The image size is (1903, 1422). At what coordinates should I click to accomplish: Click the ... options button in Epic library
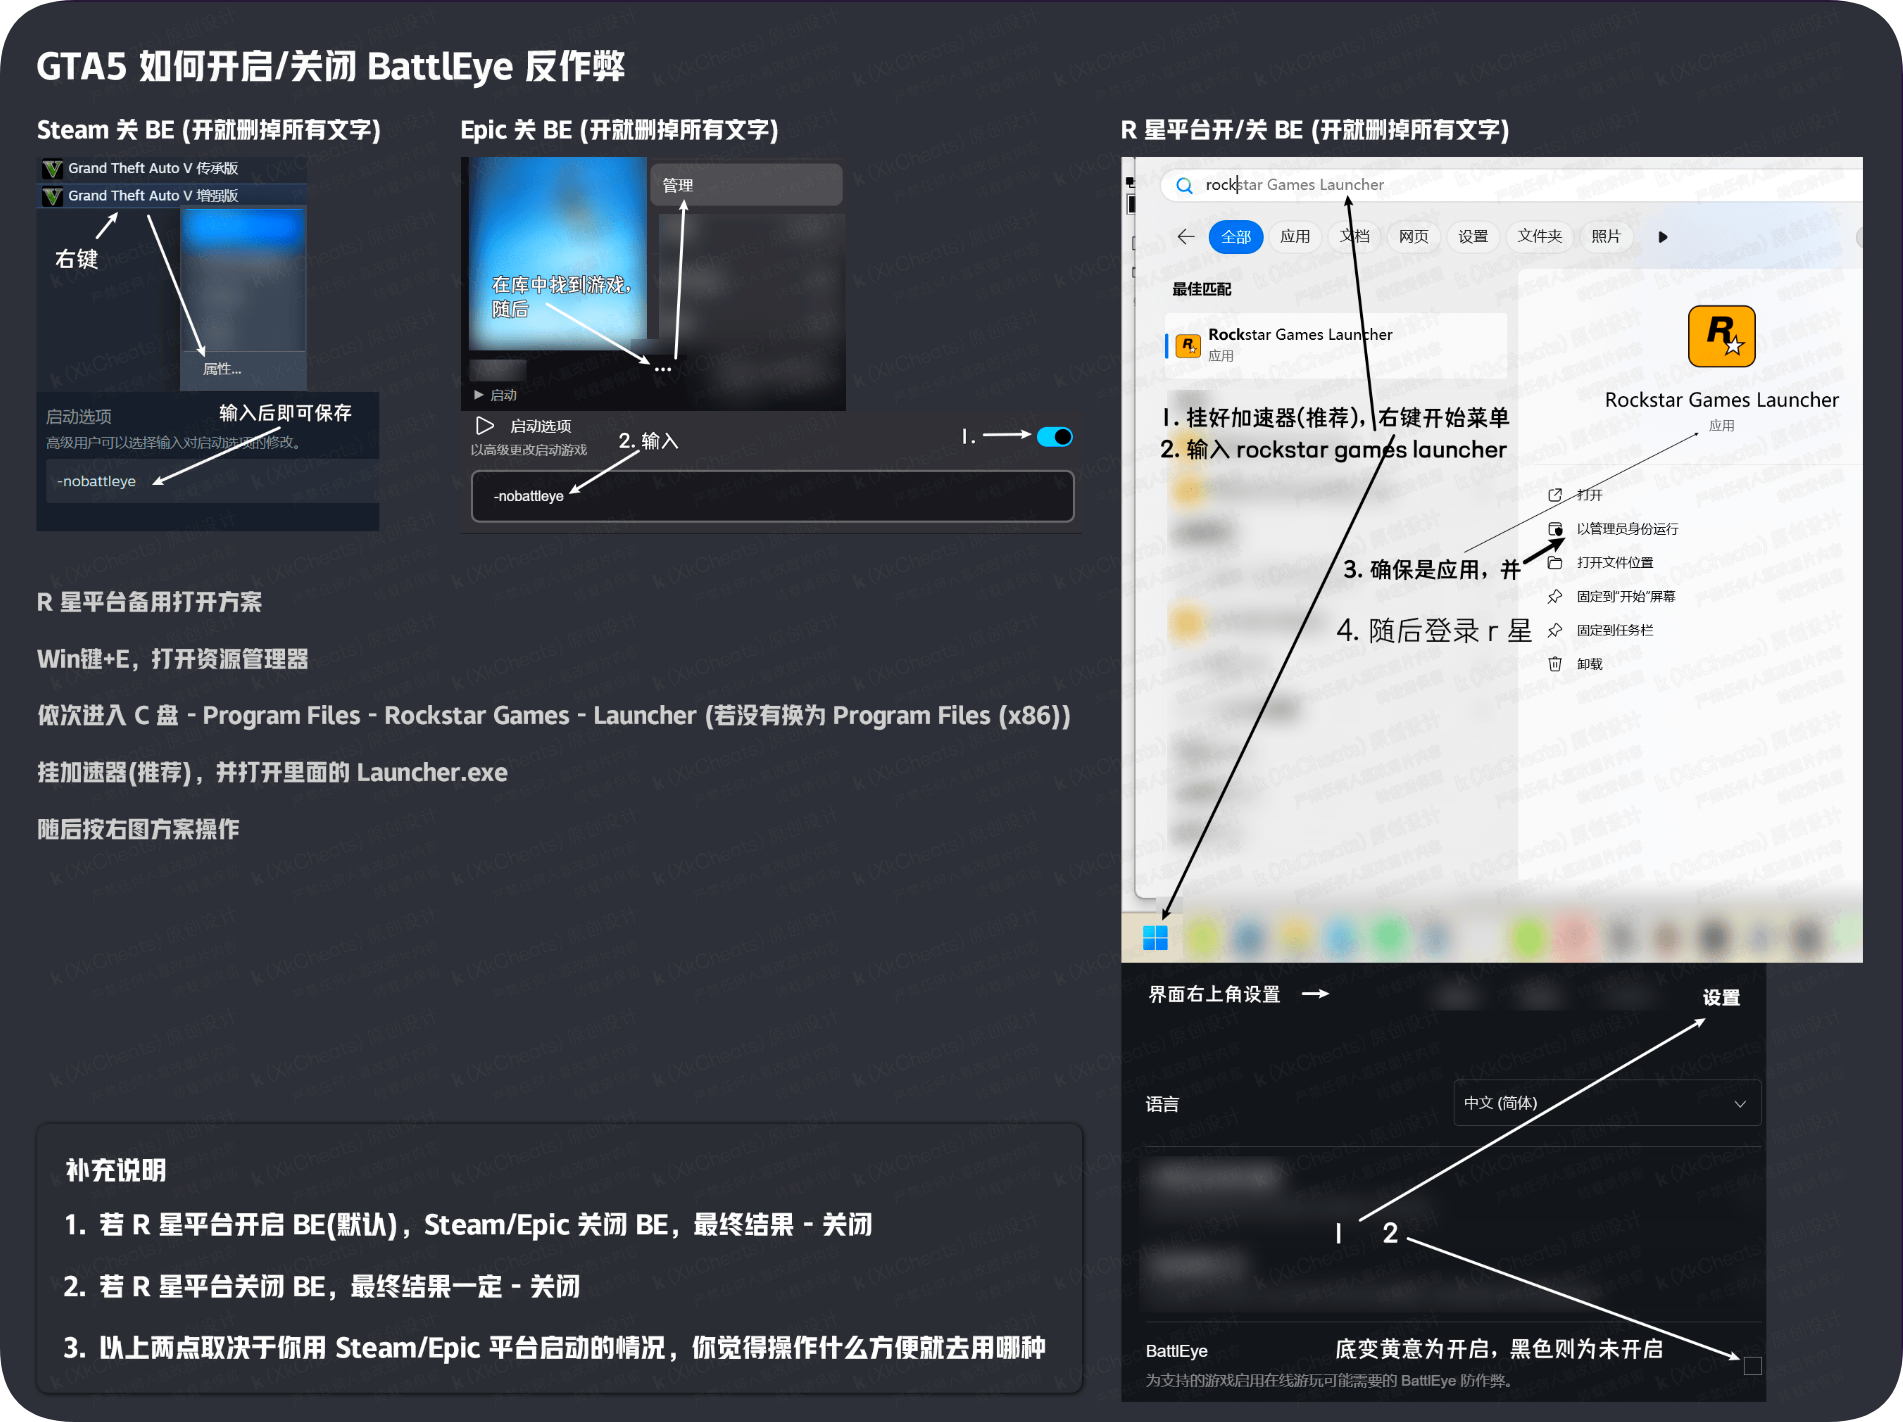(663, 367)
